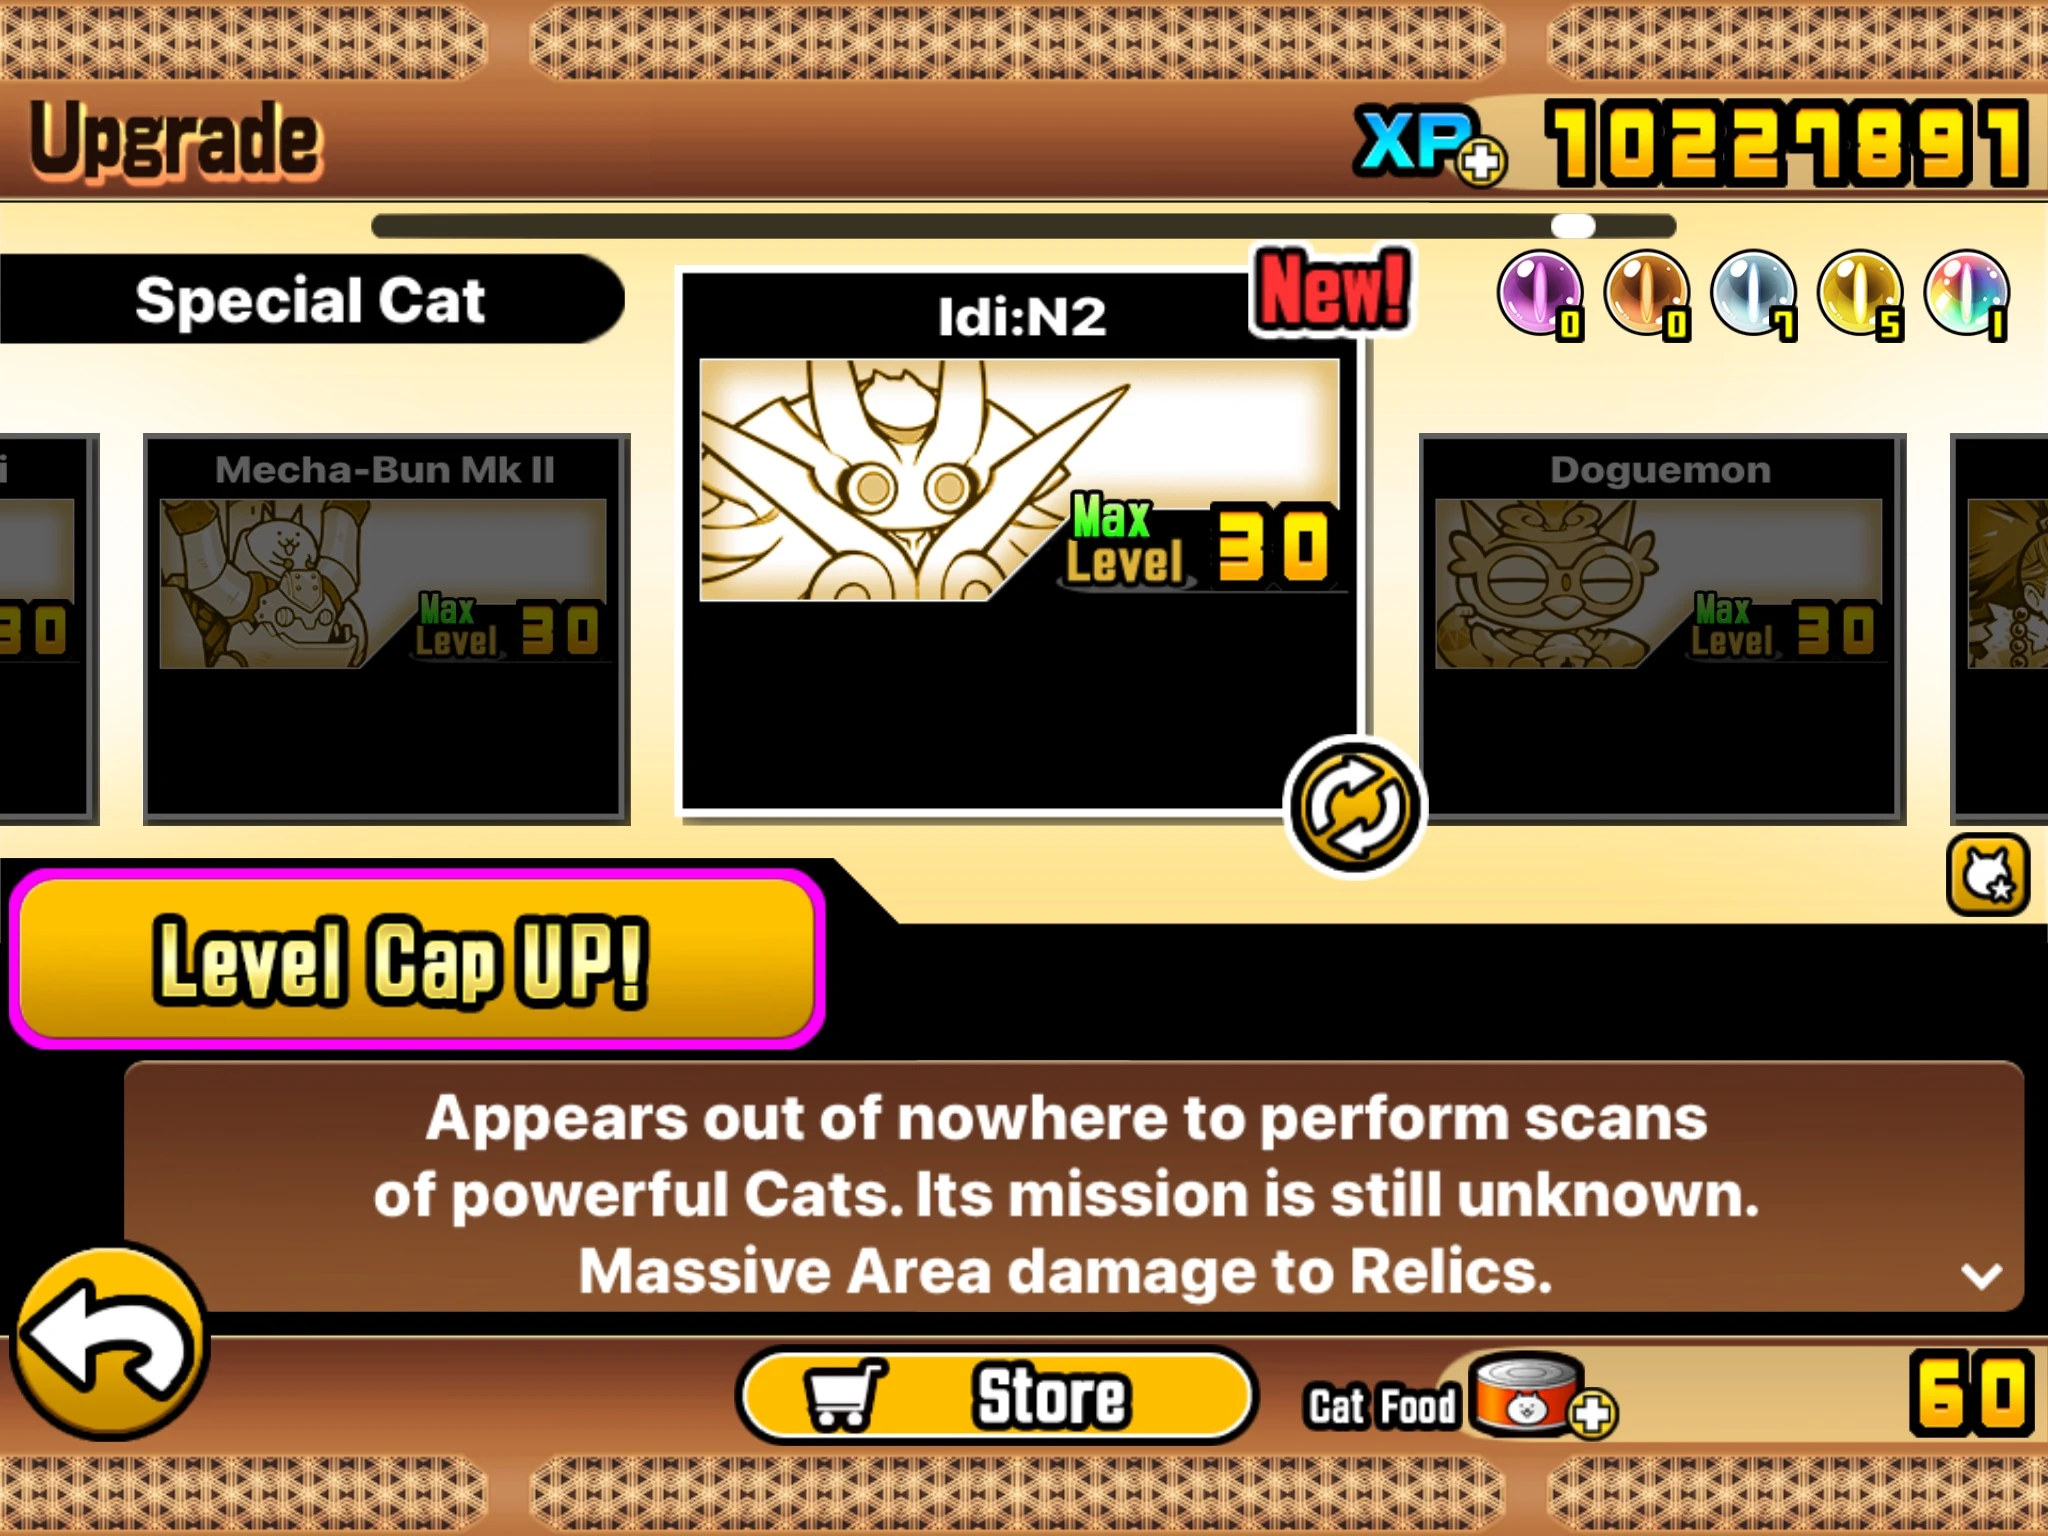Tap the blue catseye icon

point(1753,294)
